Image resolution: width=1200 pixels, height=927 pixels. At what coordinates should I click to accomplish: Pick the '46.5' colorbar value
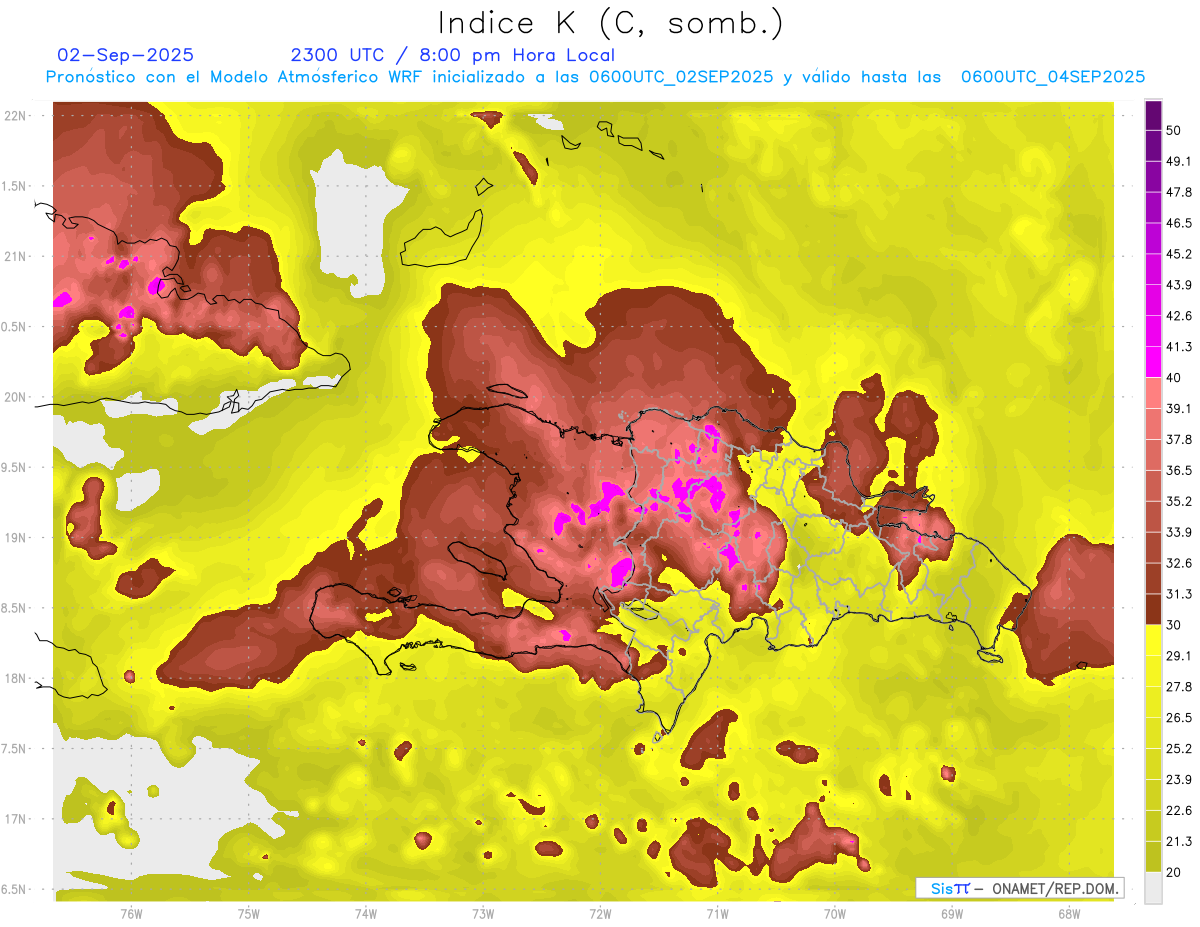[x=1179, y=223]
